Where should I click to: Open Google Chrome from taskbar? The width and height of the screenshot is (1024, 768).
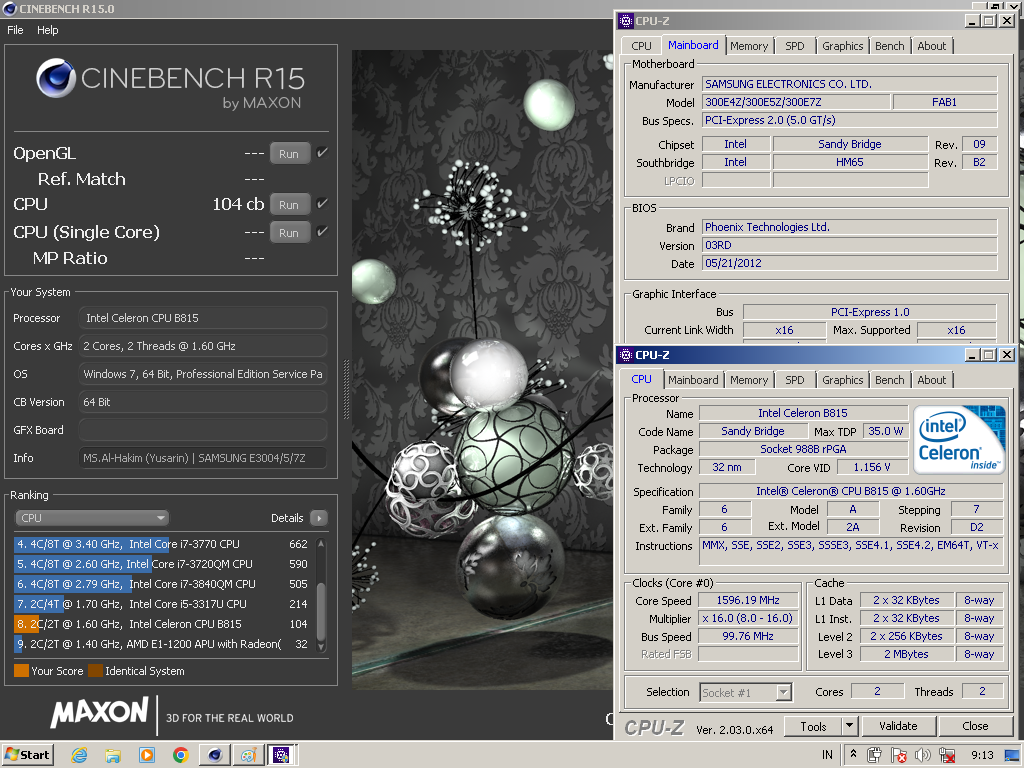tap(181, 755)
